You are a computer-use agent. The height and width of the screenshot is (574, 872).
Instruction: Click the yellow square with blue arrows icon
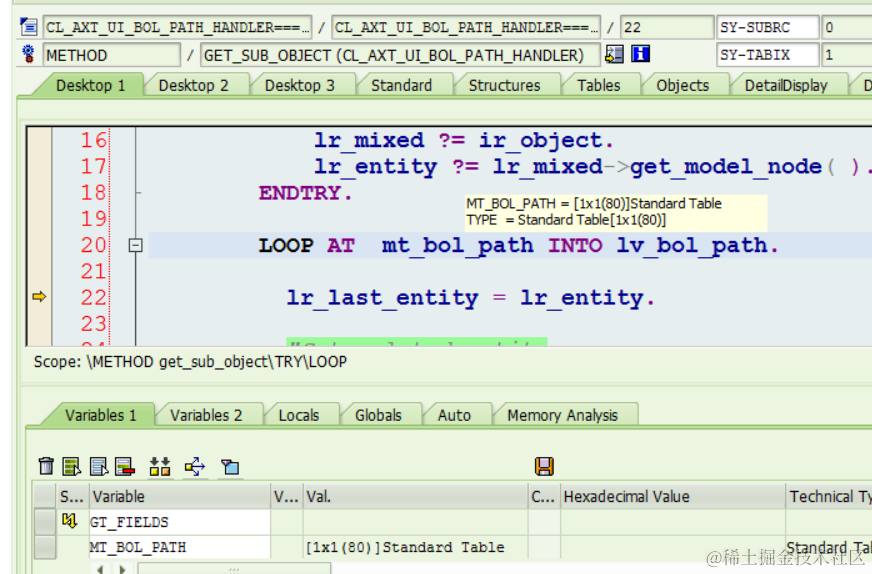point(195,466)
